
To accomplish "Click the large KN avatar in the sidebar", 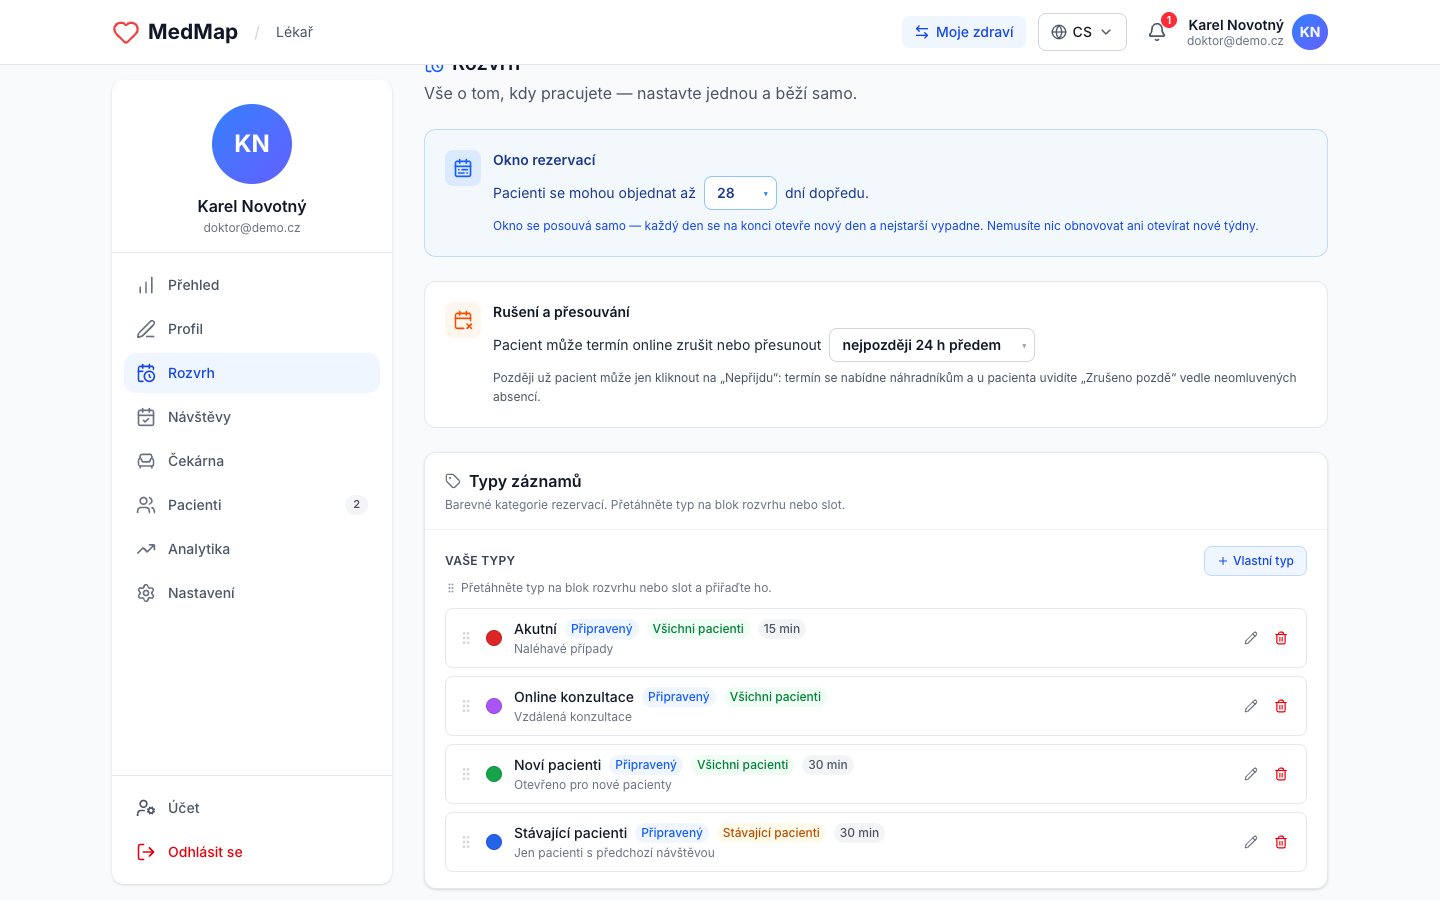I will [252, 144].
